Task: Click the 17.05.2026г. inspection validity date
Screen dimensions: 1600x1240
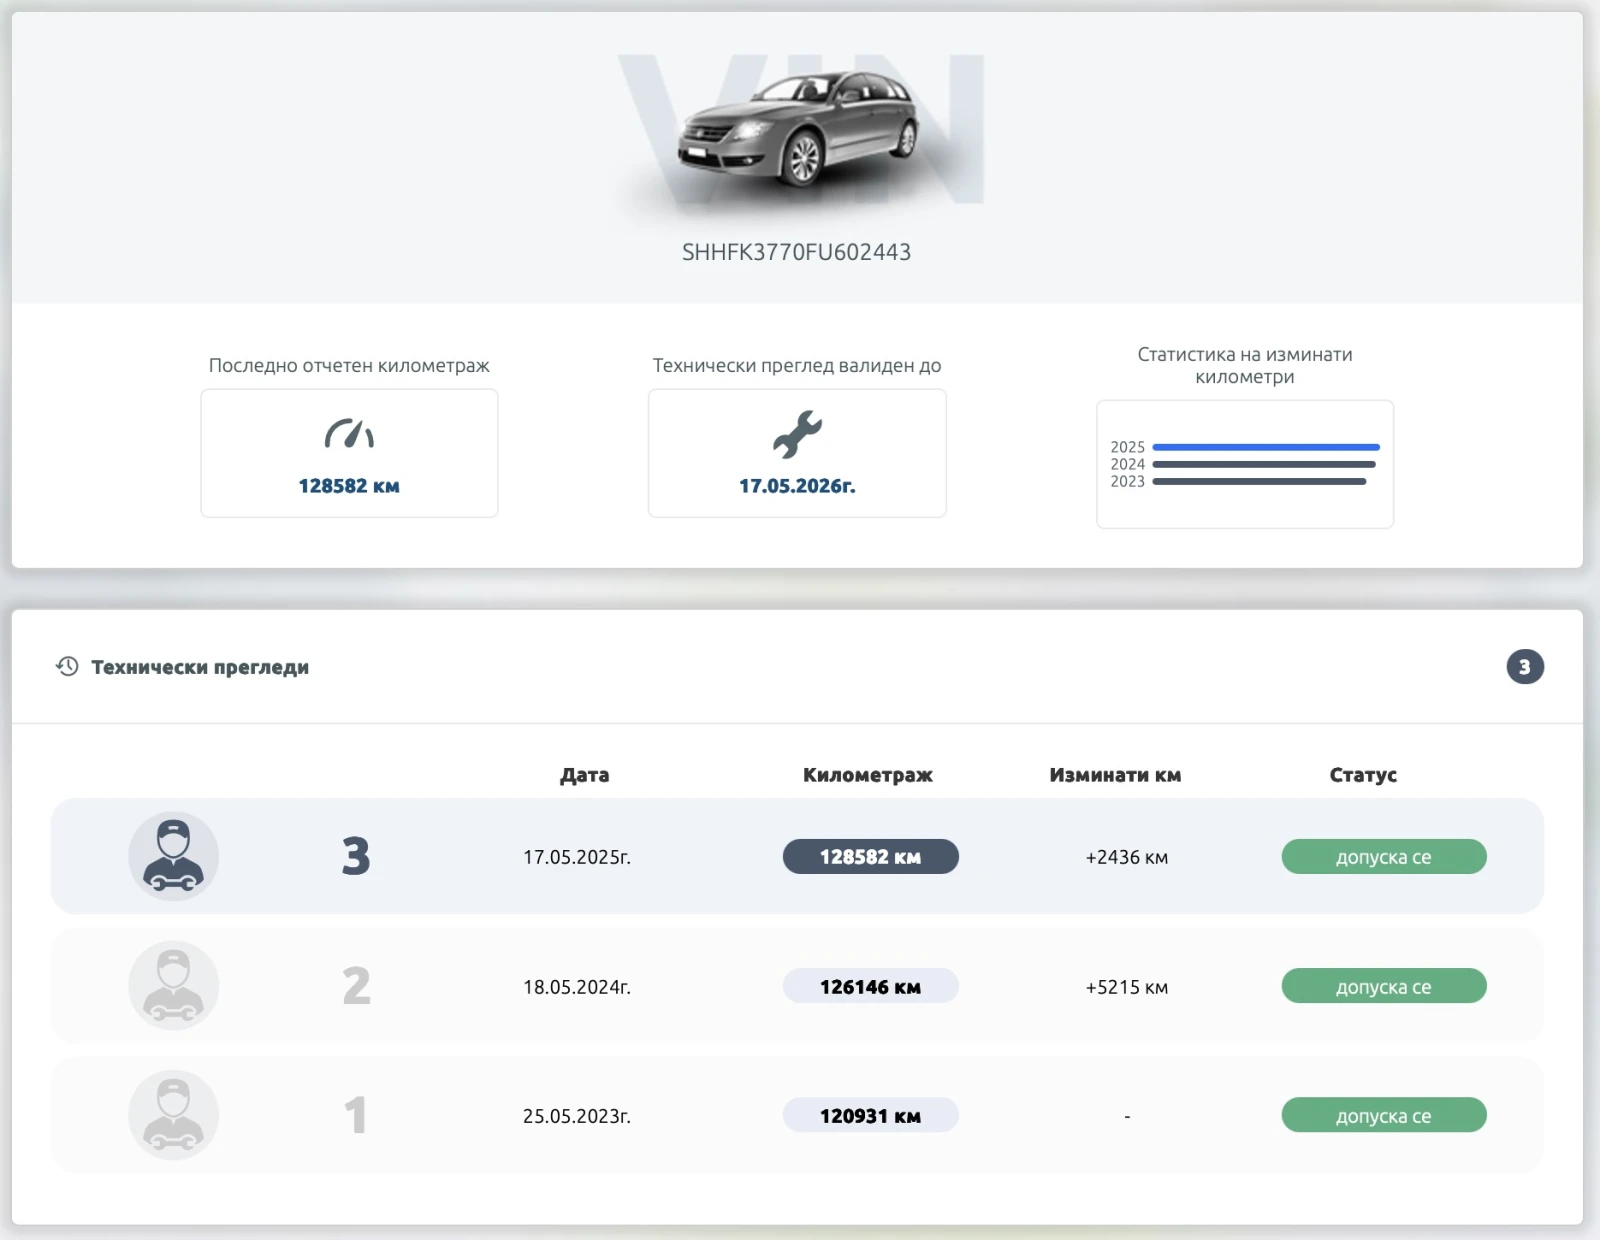Action: point(797,486)
